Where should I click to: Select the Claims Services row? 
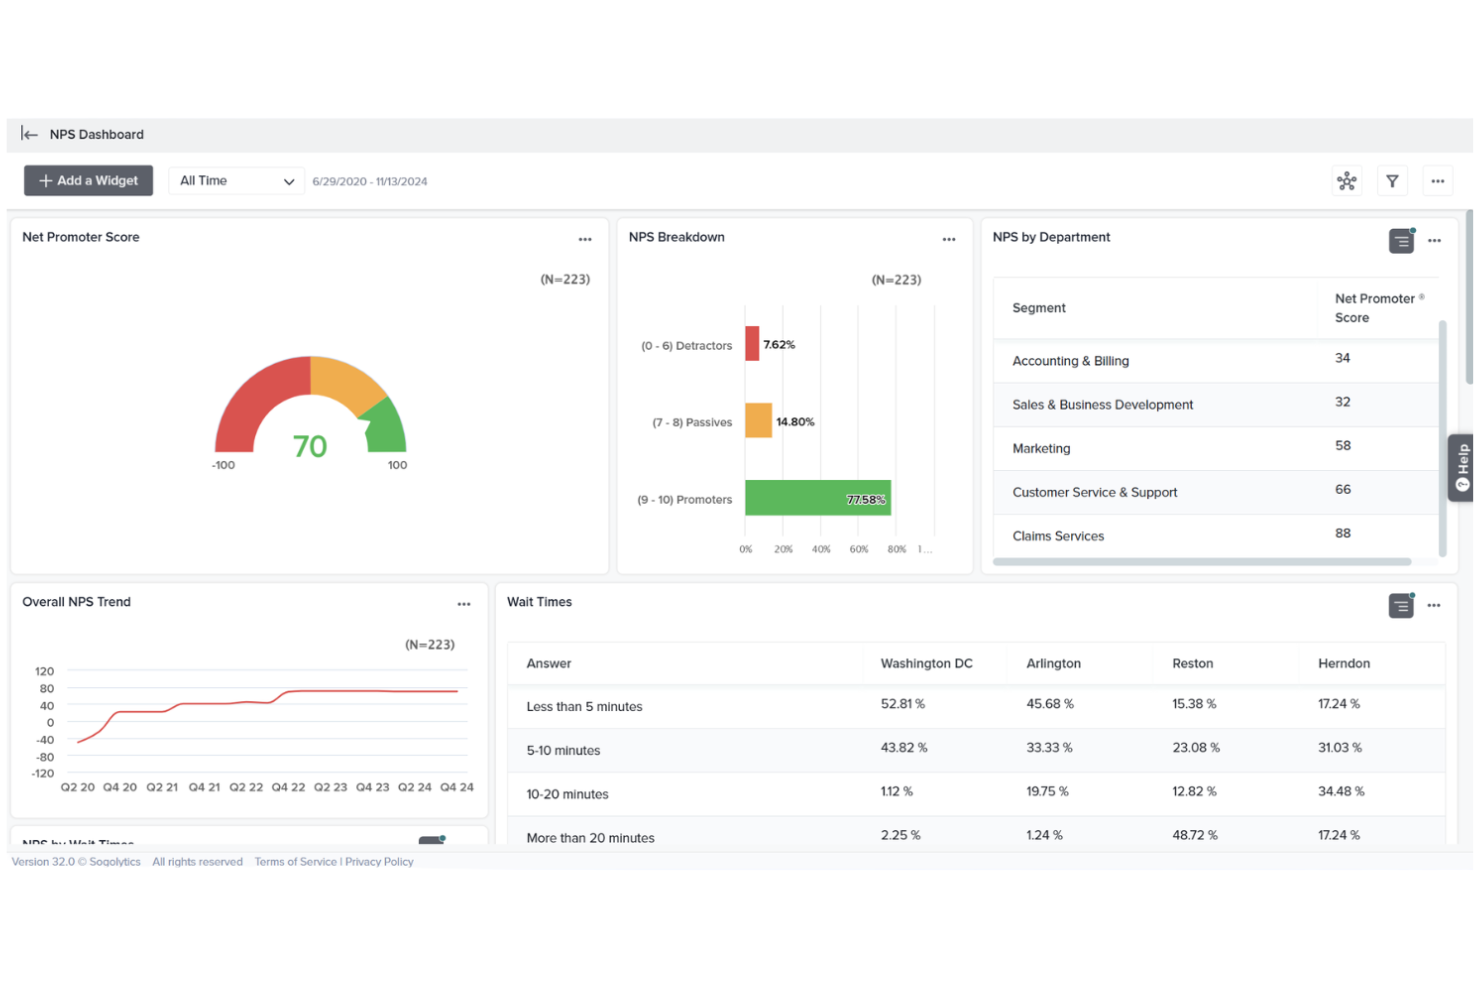pos(1216,536)
